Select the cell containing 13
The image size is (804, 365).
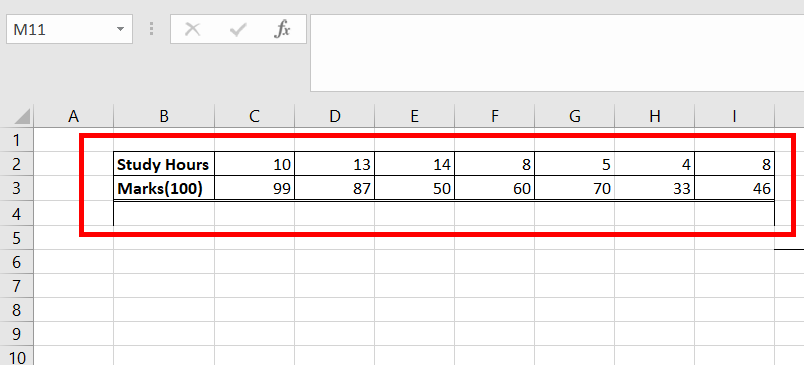coord(334,164)
